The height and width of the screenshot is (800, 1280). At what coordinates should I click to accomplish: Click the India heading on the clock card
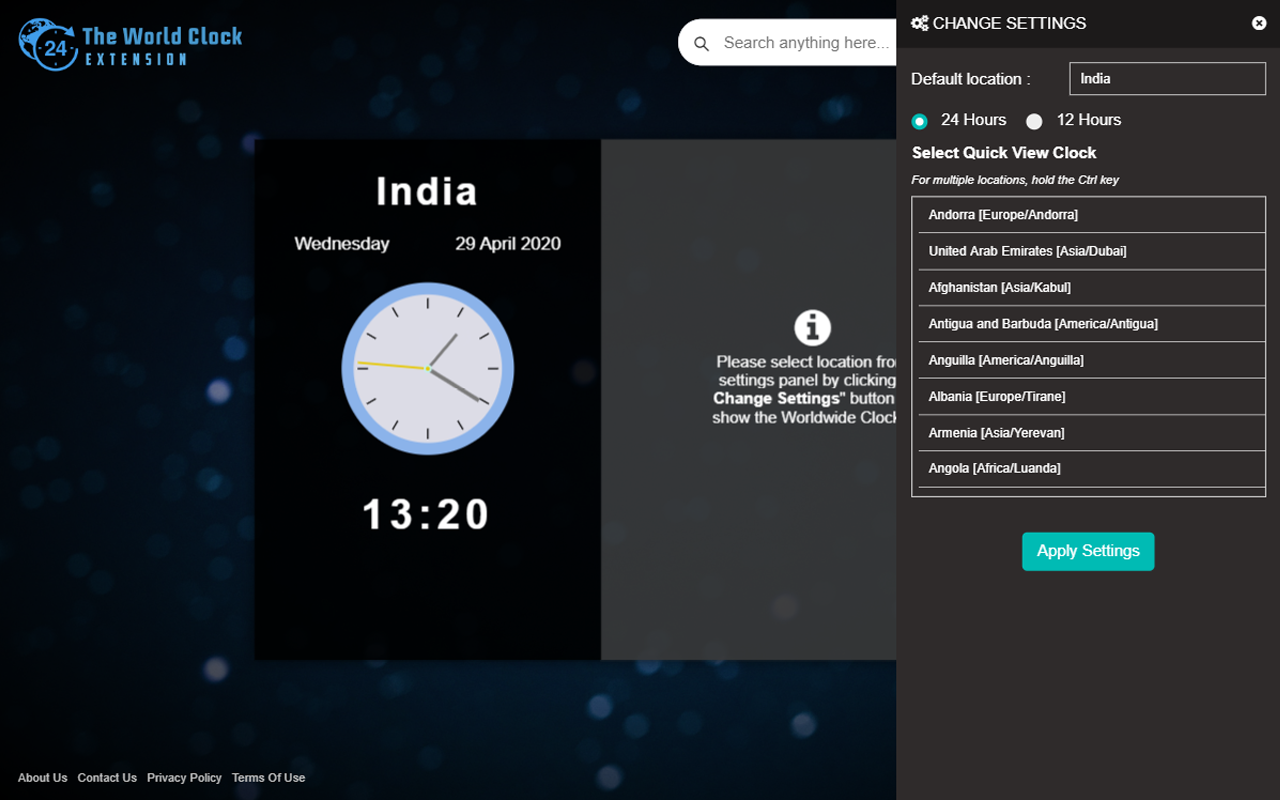[x=427, y=191]
